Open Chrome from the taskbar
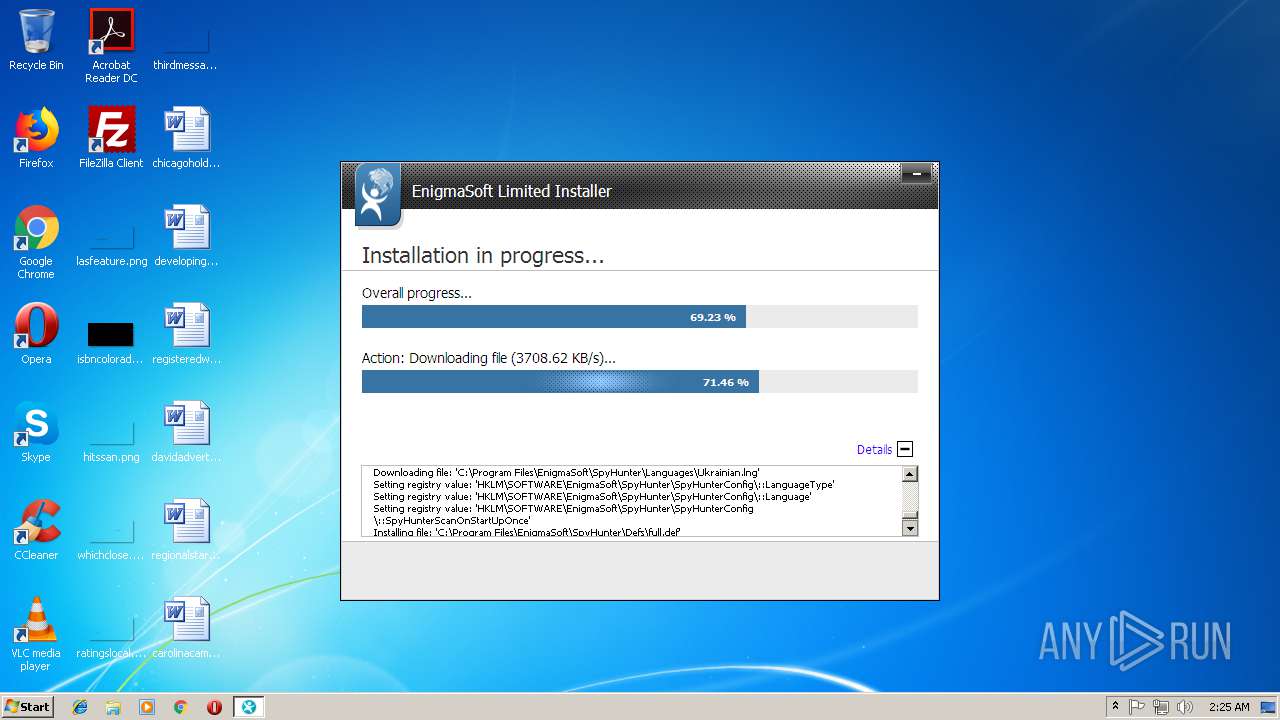The width and height of the screenshot is (1280, 720). (x=181, y=707)
